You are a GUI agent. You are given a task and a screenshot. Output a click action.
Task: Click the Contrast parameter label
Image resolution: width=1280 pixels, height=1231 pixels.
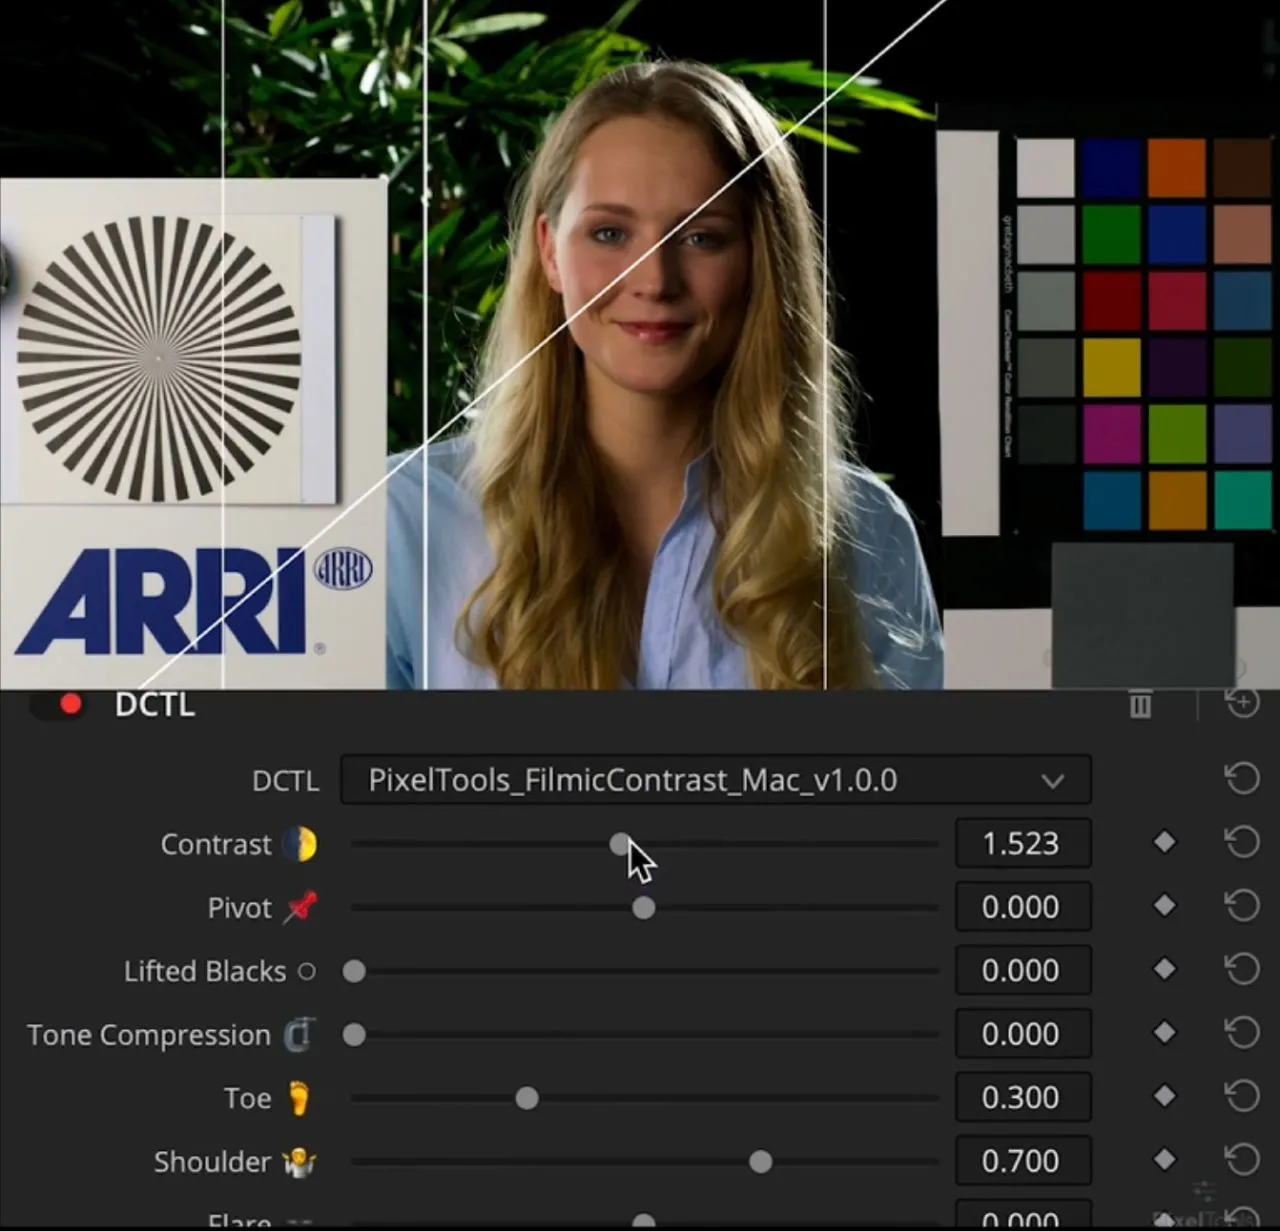click(216, 845)
